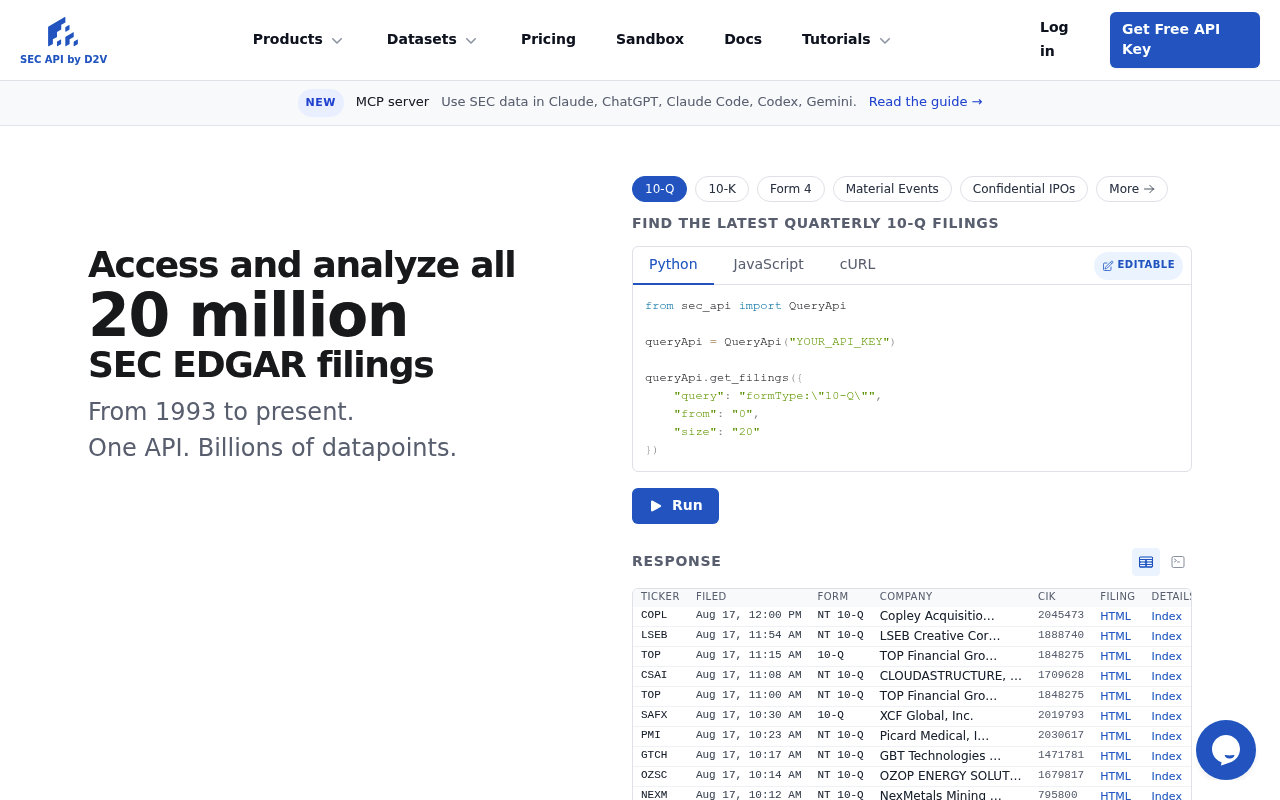Select the OZOP ENERGY SOLUT… company cell
Image resolution: width=1280 pixels, height=800 pixels.
951,776
